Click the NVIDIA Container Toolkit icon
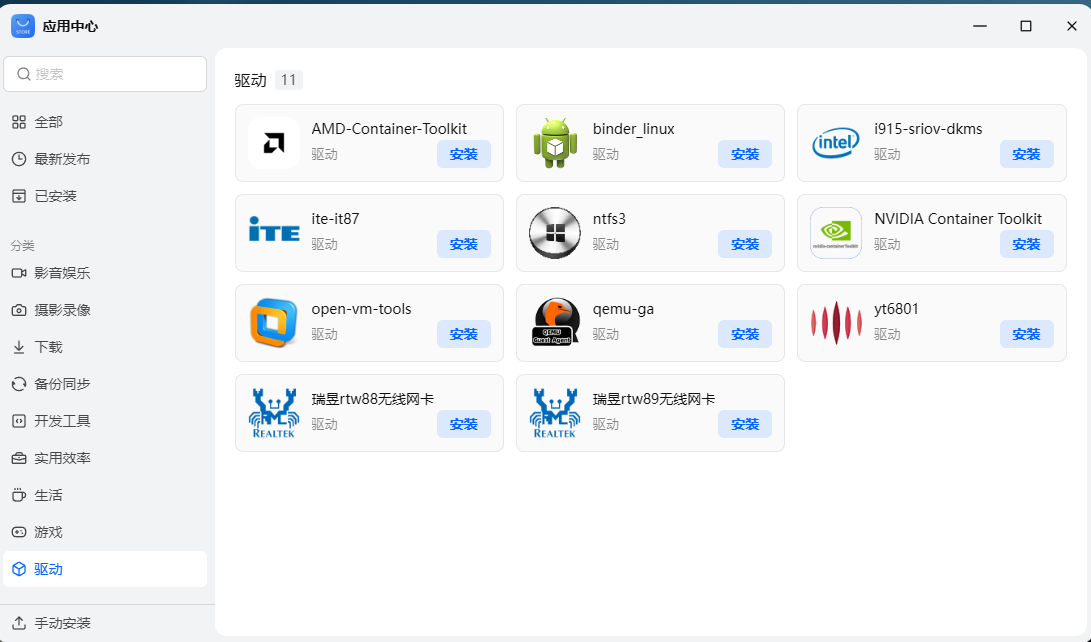Image resolution: width=1091 pixels, height=642 pixels. point(836,233)
